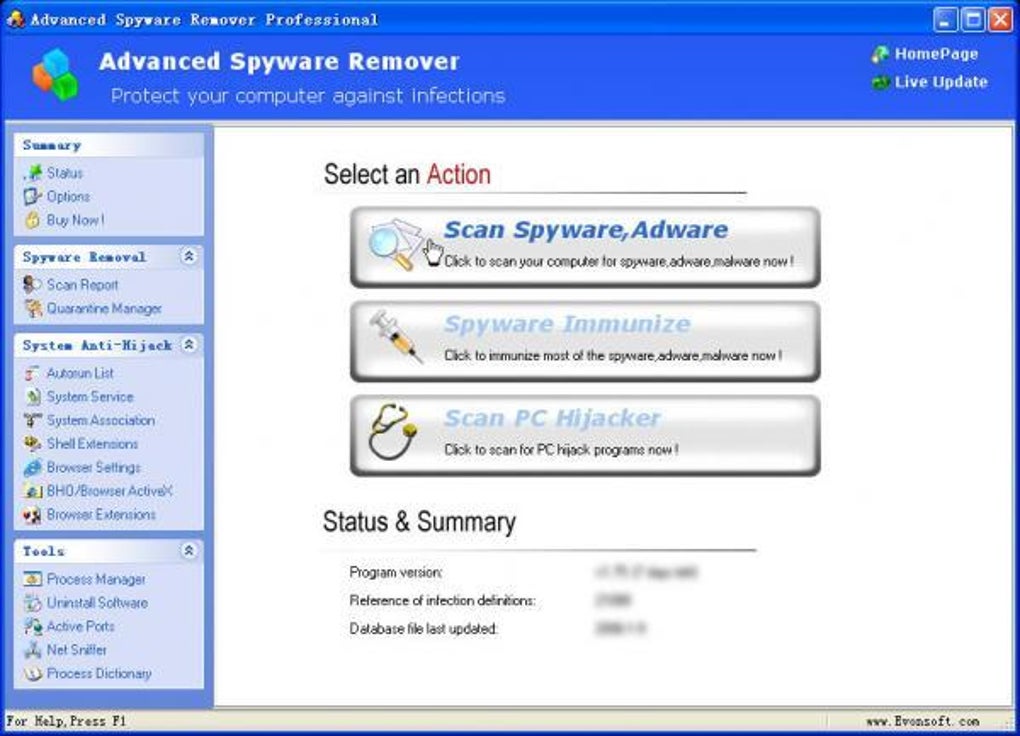Open the Autorun List entry
This screenshot has width=1020, height=736.
(x=80, y=373)
